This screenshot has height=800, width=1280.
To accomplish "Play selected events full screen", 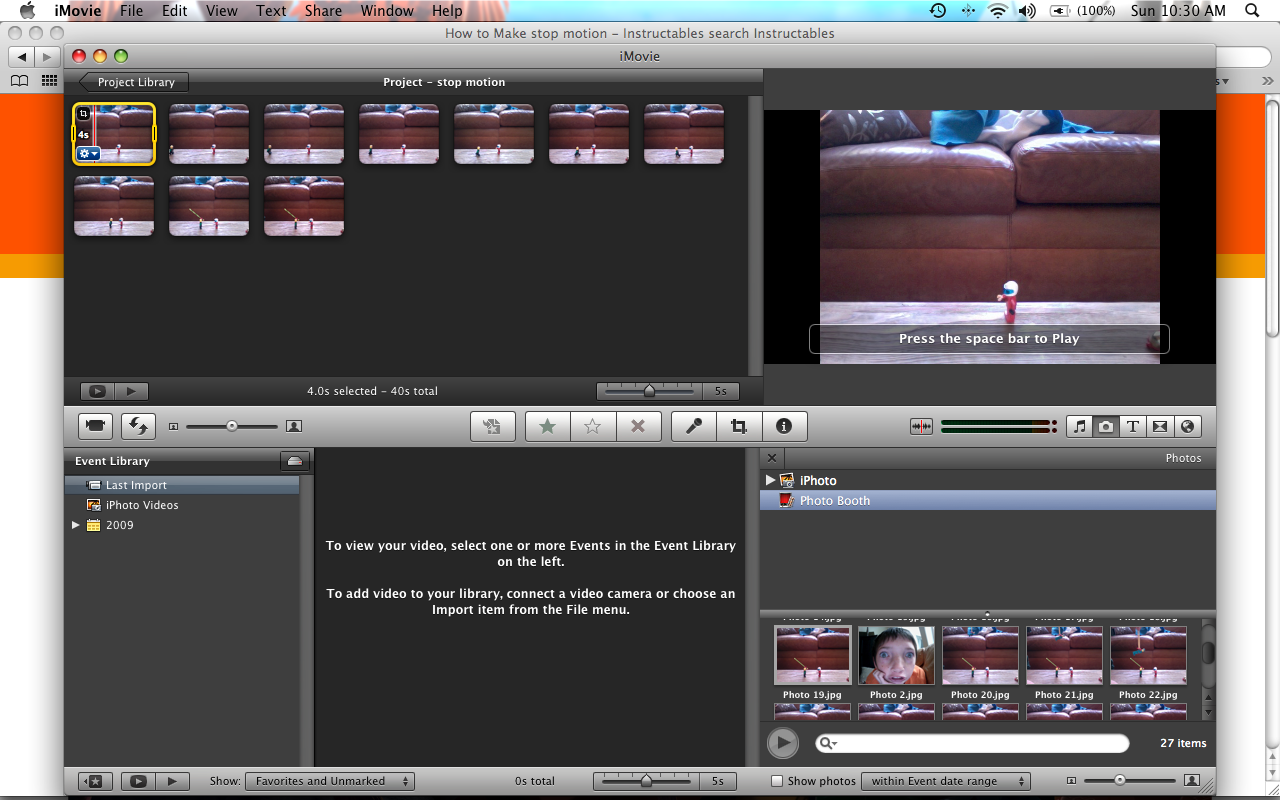I will click(x=139, y=781).
